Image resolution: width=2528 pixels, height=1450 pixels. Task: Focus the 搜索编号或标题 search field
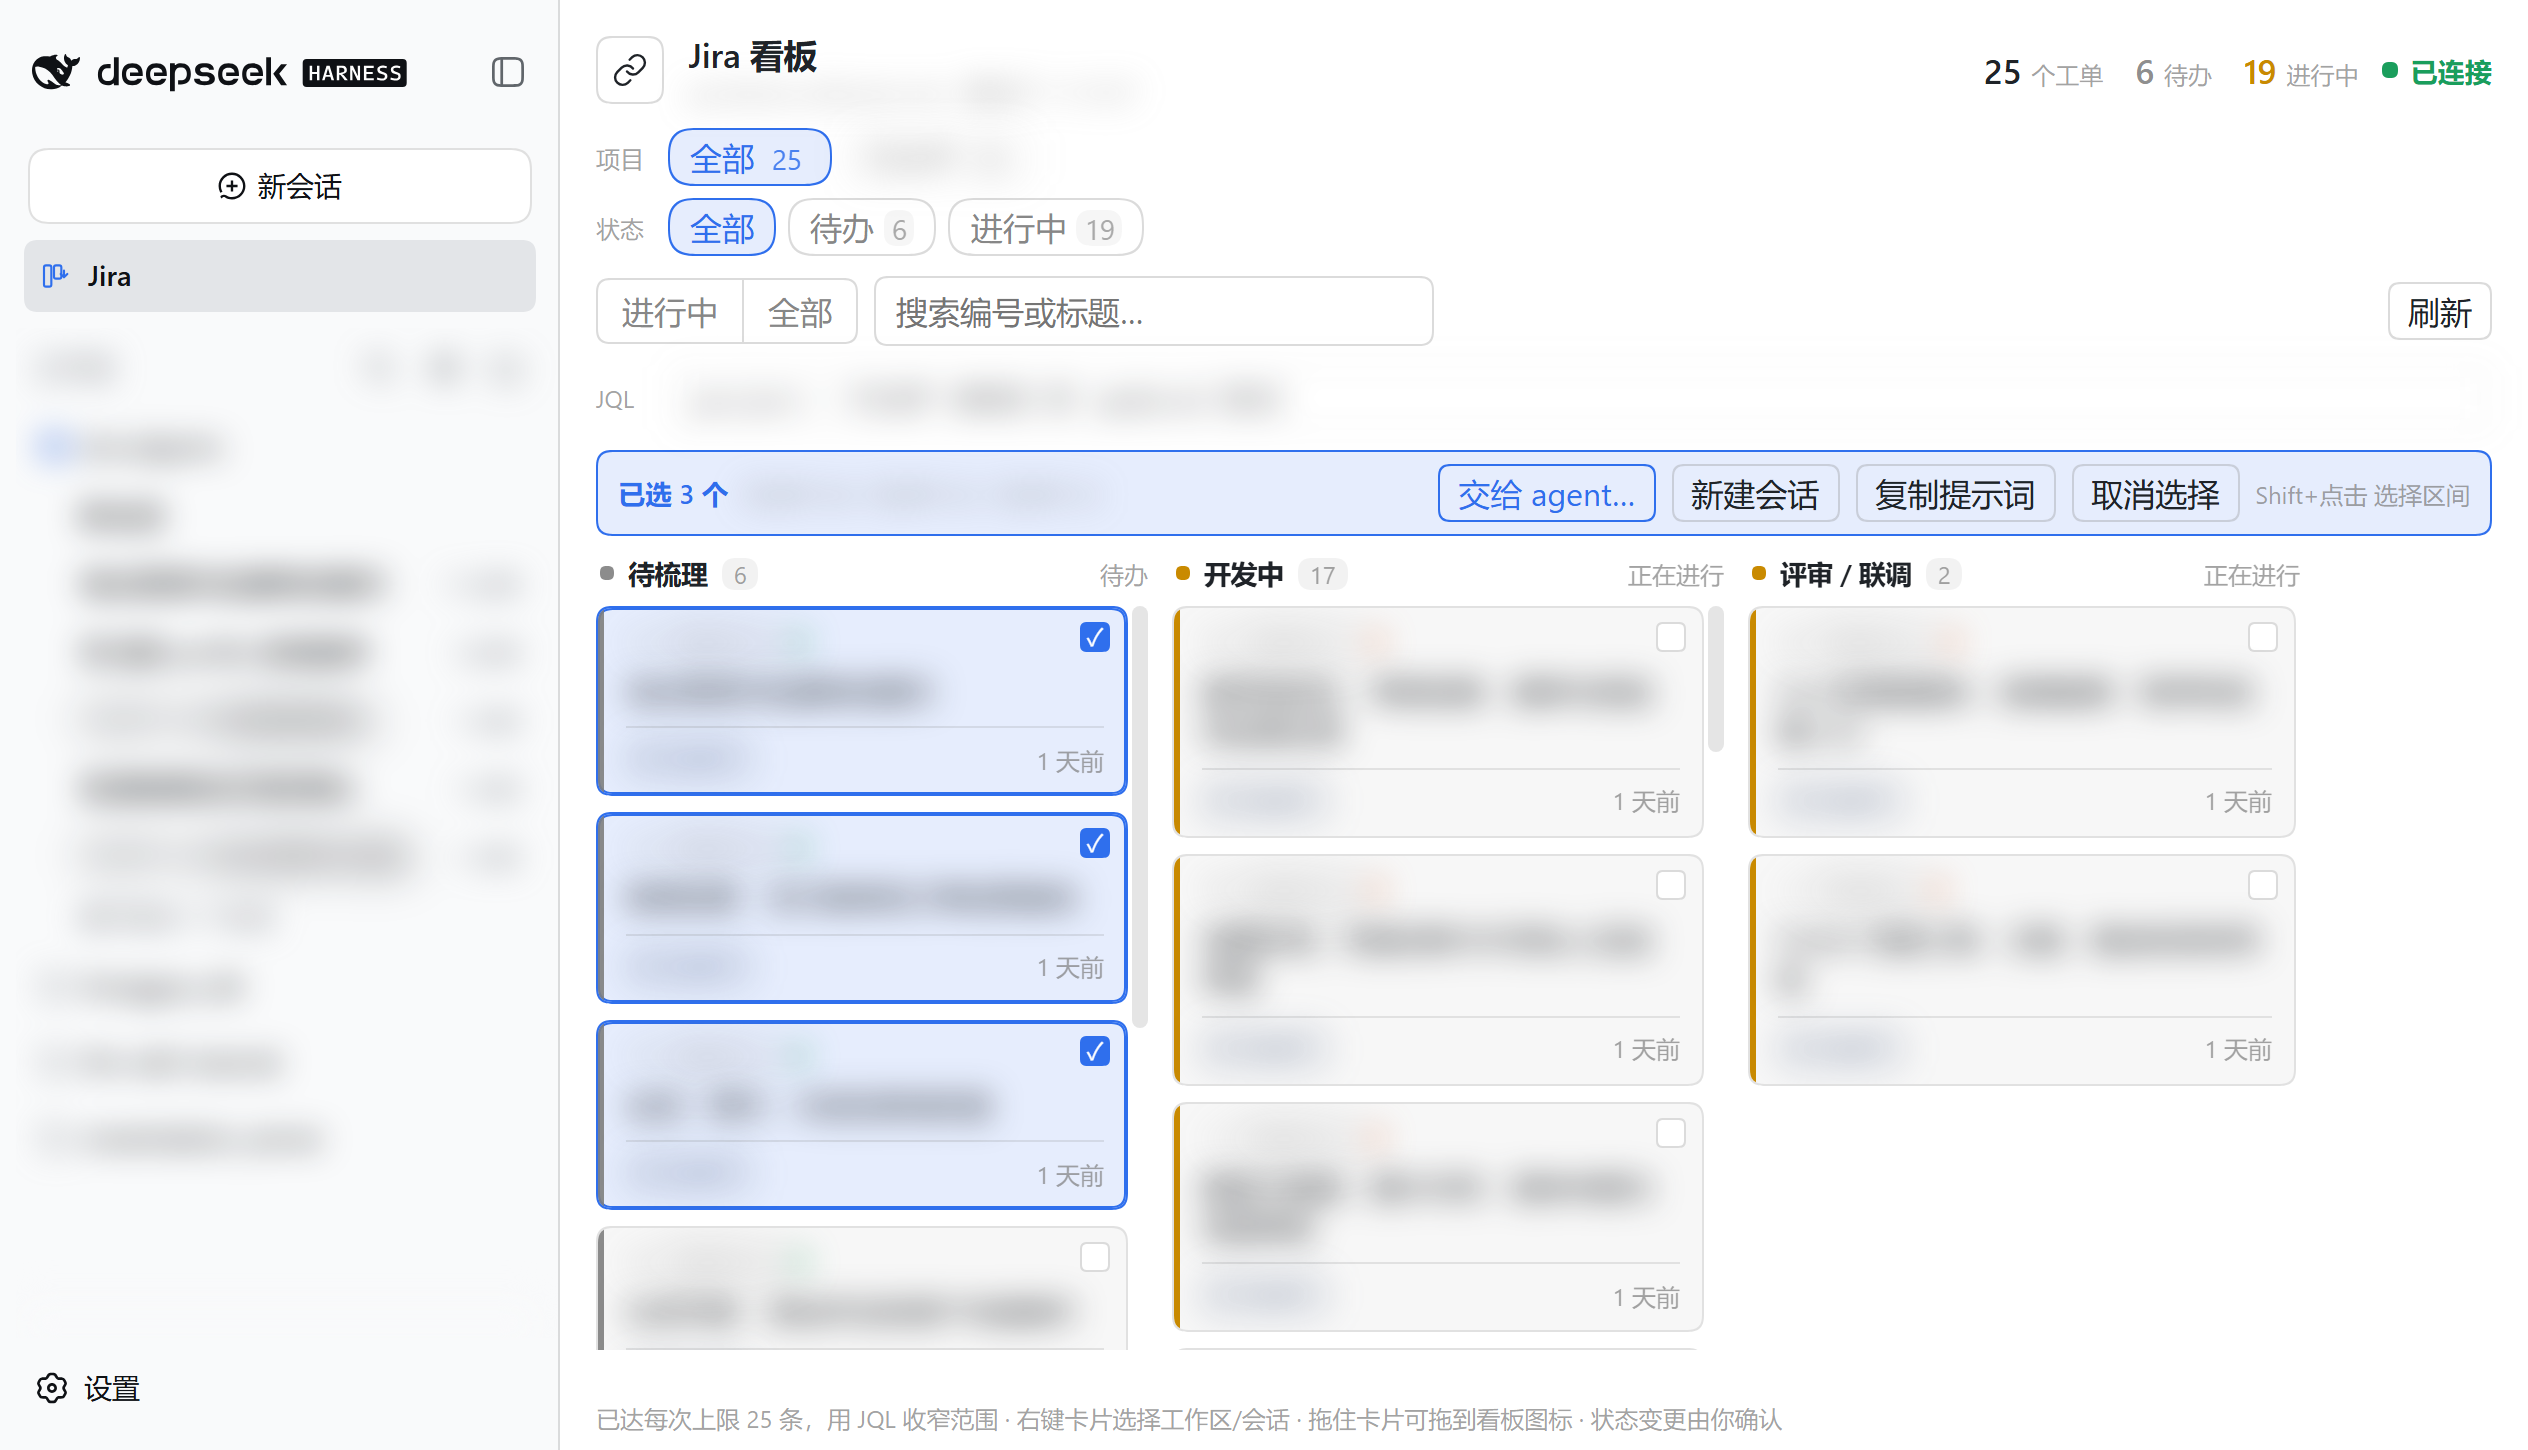pyautogui.click(x=1153, y=312)
